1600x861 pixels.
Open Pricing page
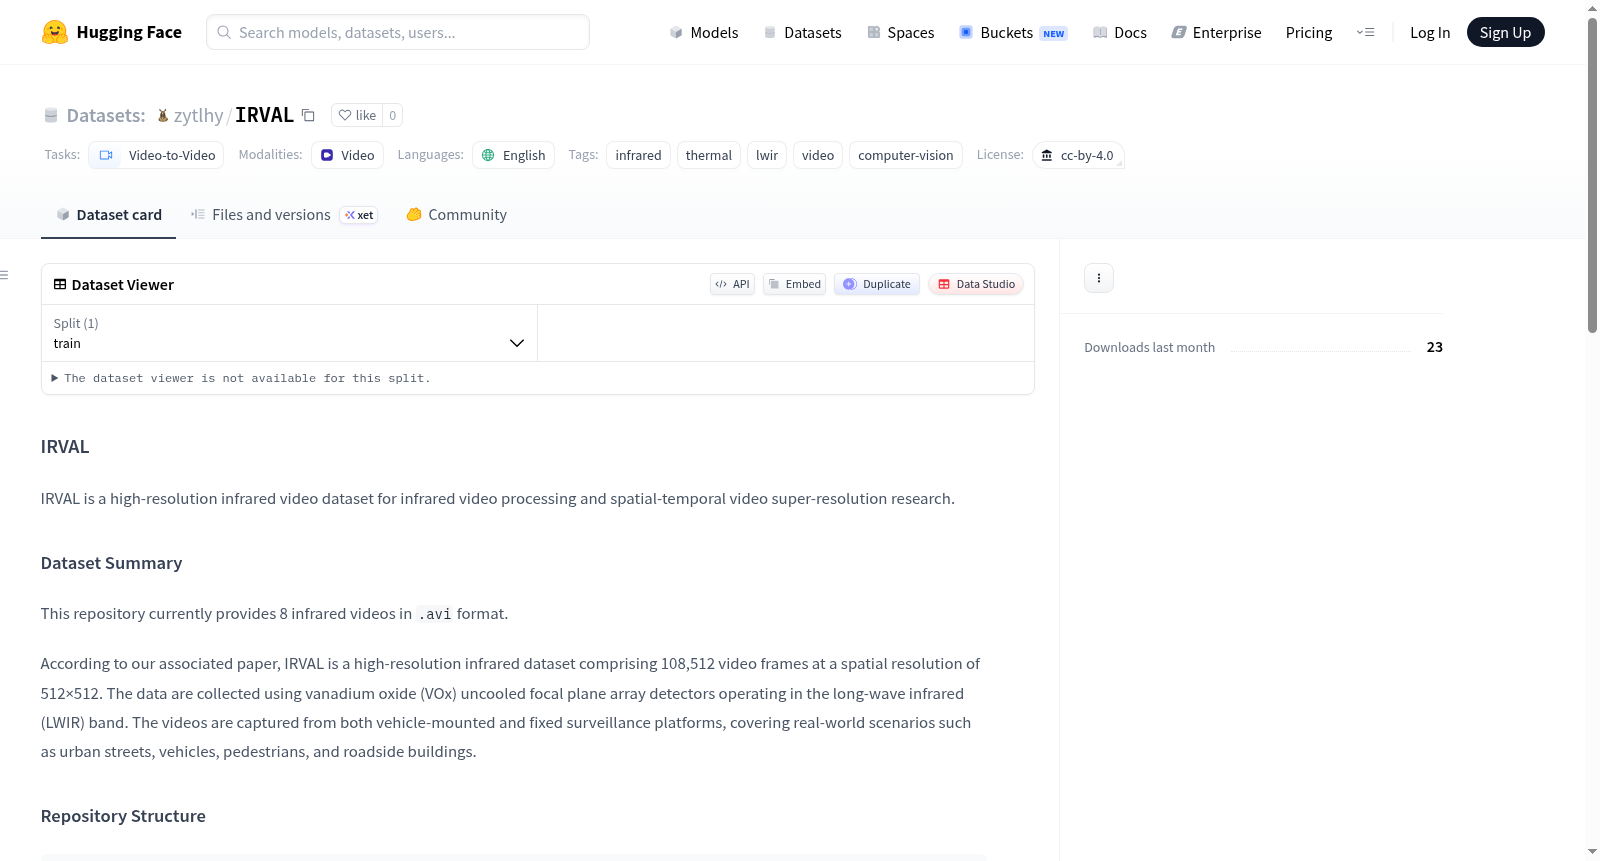1309,33
